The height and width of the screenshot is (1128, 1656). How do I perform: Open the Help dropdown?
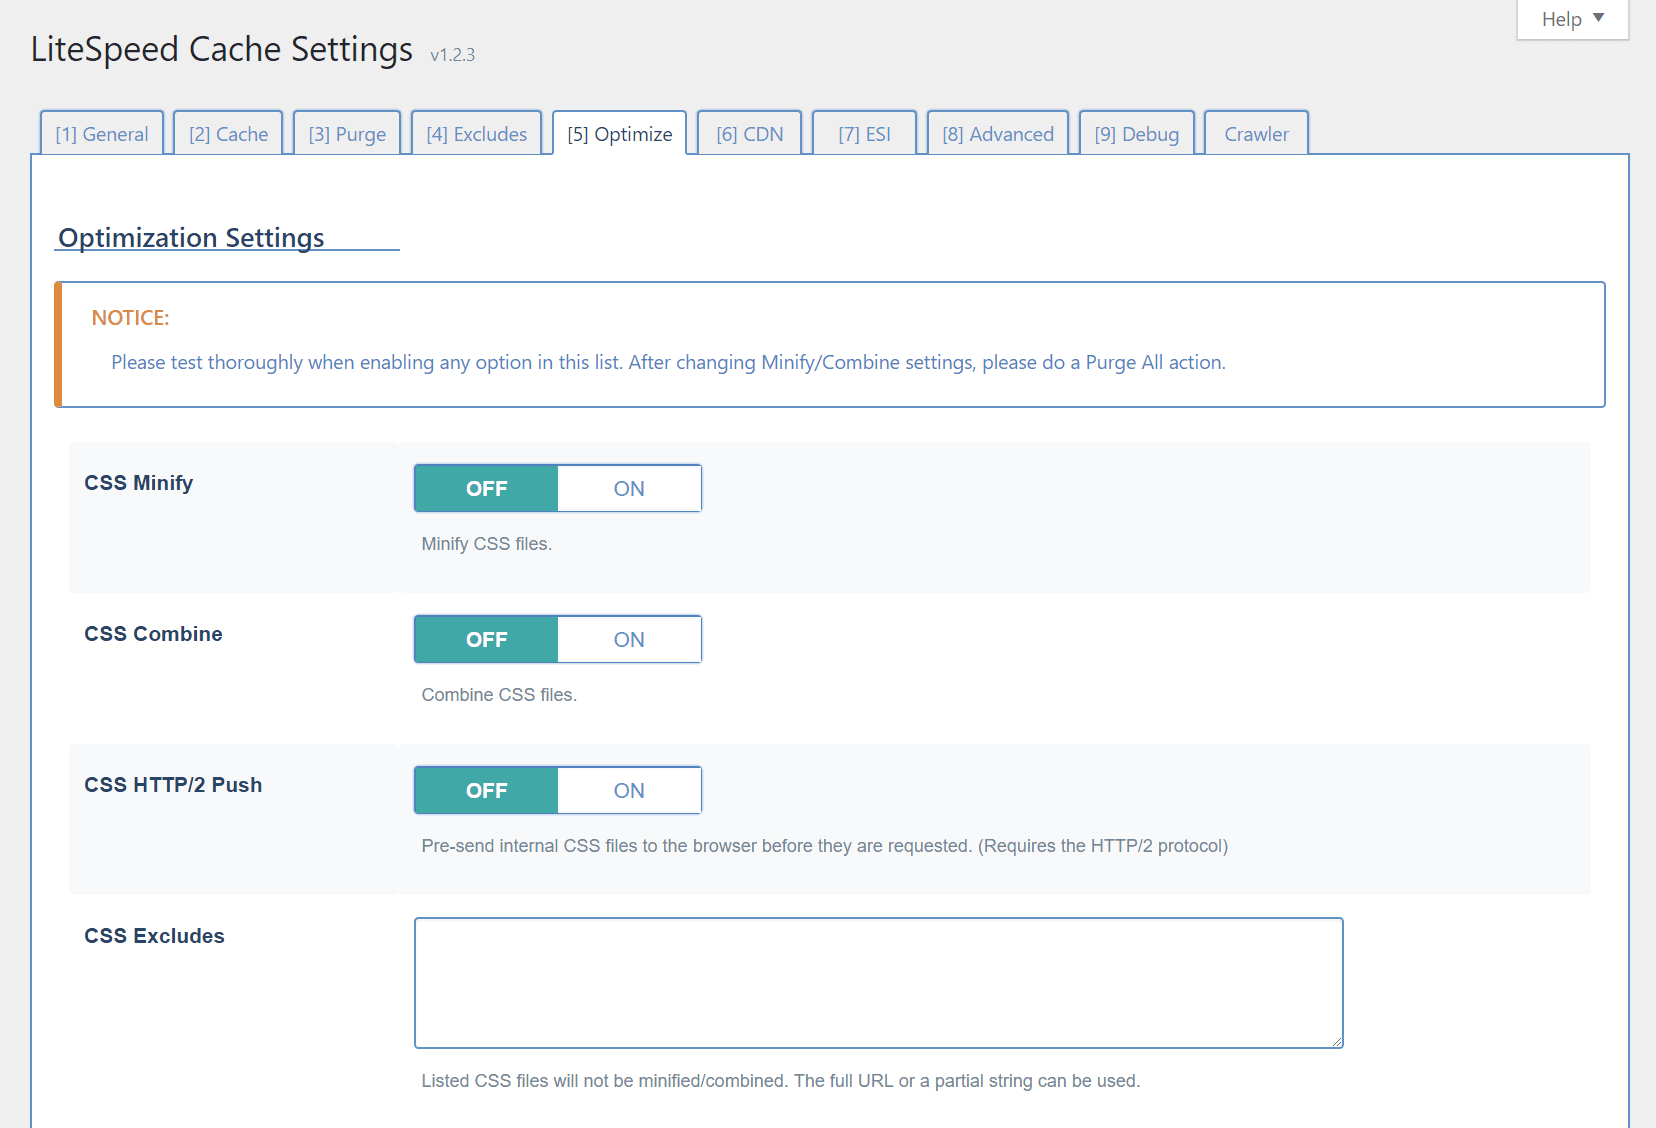pos(1572,19)
